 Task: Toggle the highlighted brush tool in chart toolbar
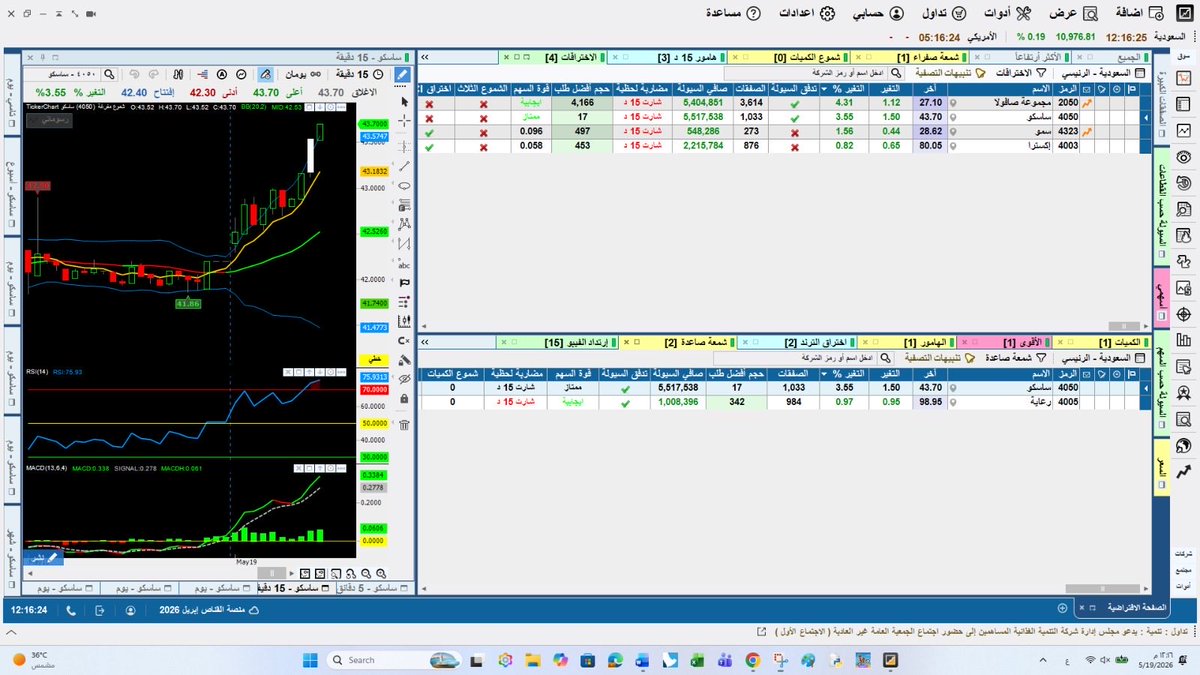265,74
